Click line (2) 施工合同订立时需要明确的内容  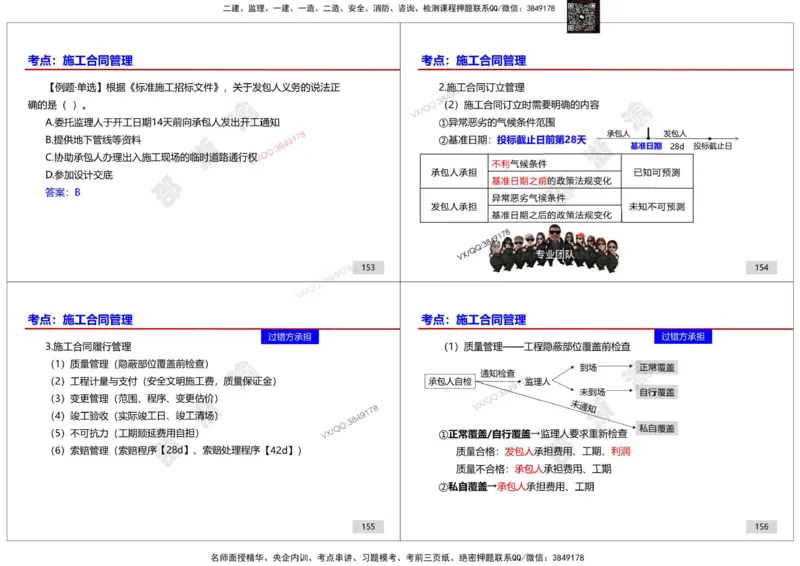click(521, 105)
